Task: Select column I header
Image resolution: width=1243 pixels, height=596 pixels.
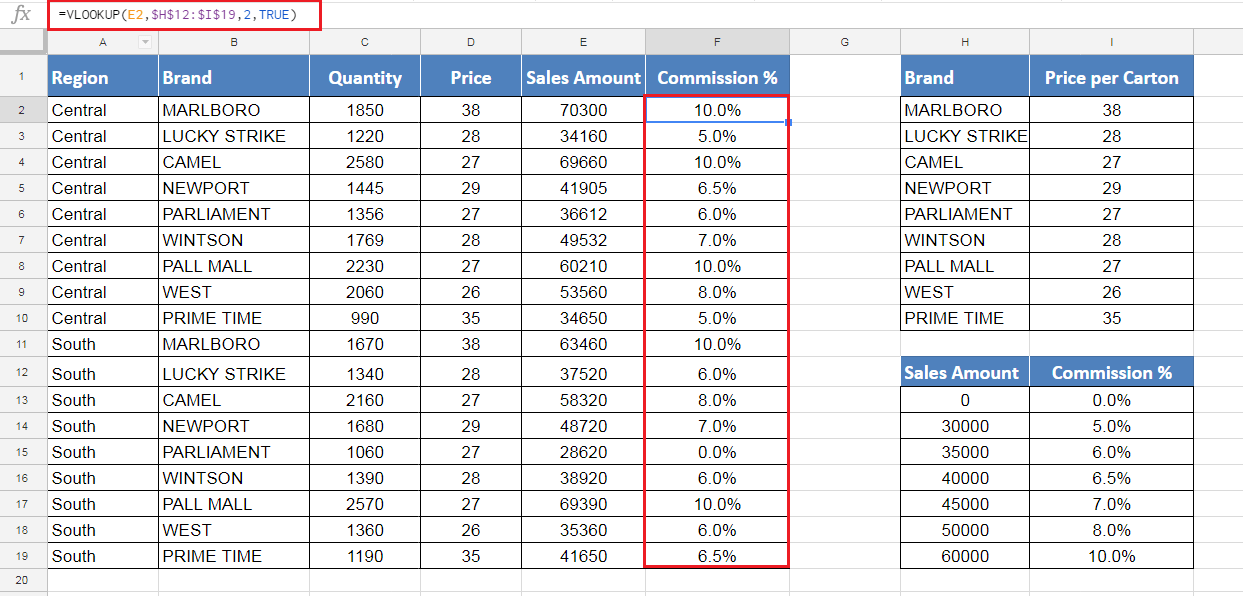Action: pos(1111,42)
